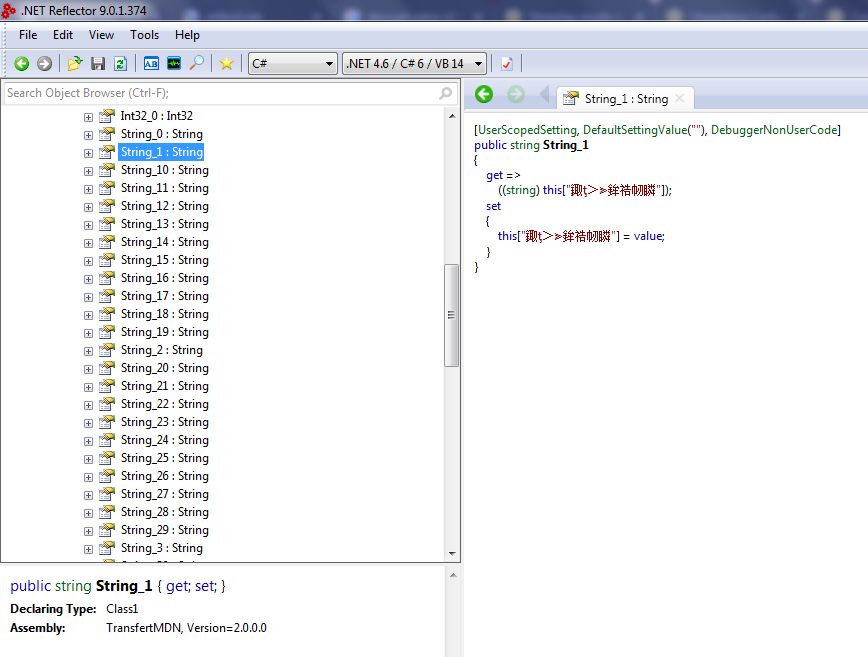The height and width of the screenshot is (657, 868).
Task: Select the String_1 : String code tab
Action: coord(626,99)
